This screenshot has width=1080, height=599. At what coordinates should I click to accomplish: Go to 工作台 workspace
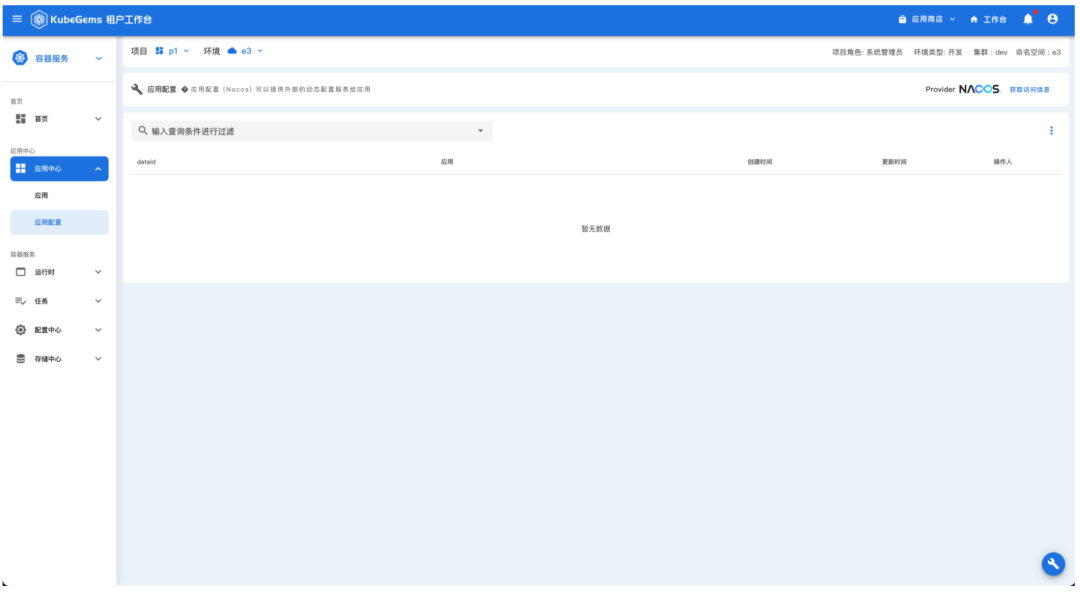988,19
